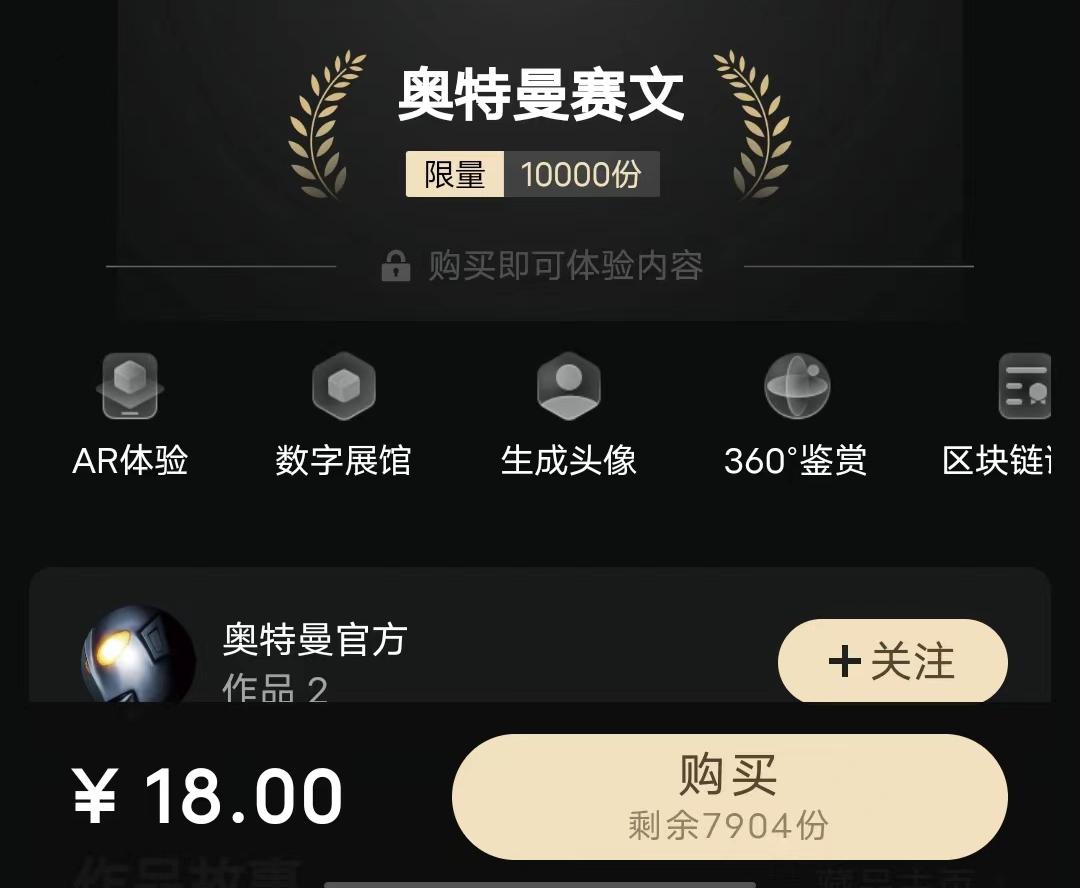The height and width of the screenshot is (888, 1080).
Task: Open the 360°鉴赏 globe icon
Action: 797,386
